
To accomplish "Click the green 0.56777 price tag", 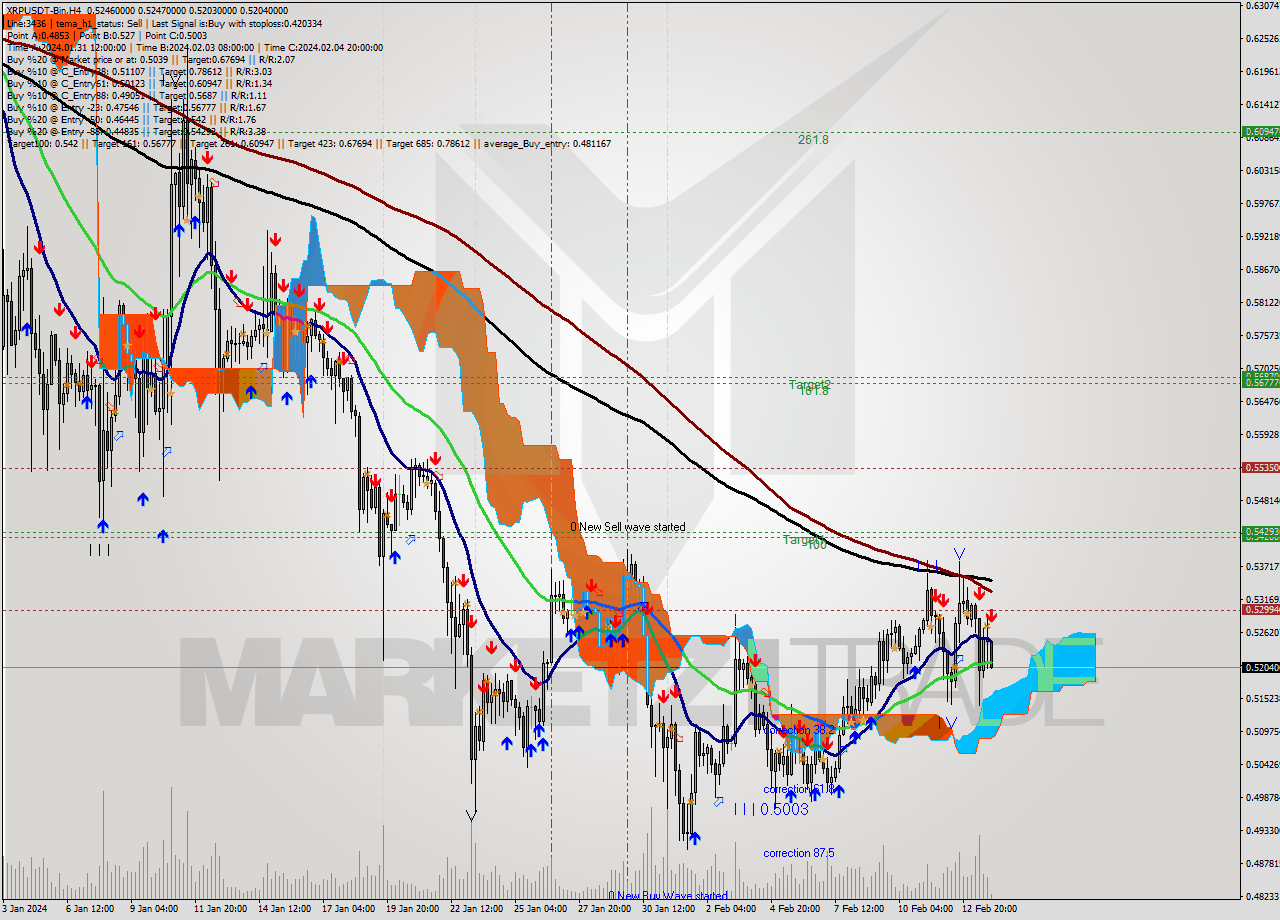I will click(1260, 382).
